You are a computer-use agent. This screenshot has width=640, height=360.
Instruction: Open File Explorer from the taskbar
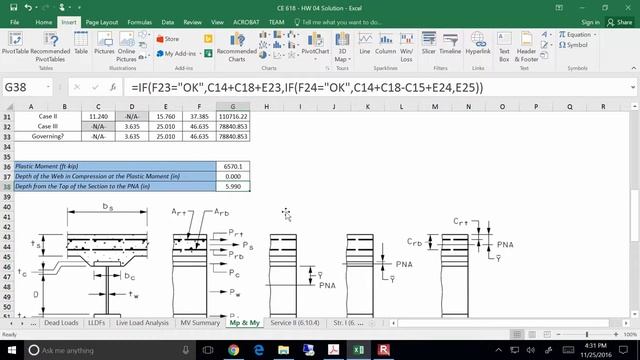click(x=283, y=350)
